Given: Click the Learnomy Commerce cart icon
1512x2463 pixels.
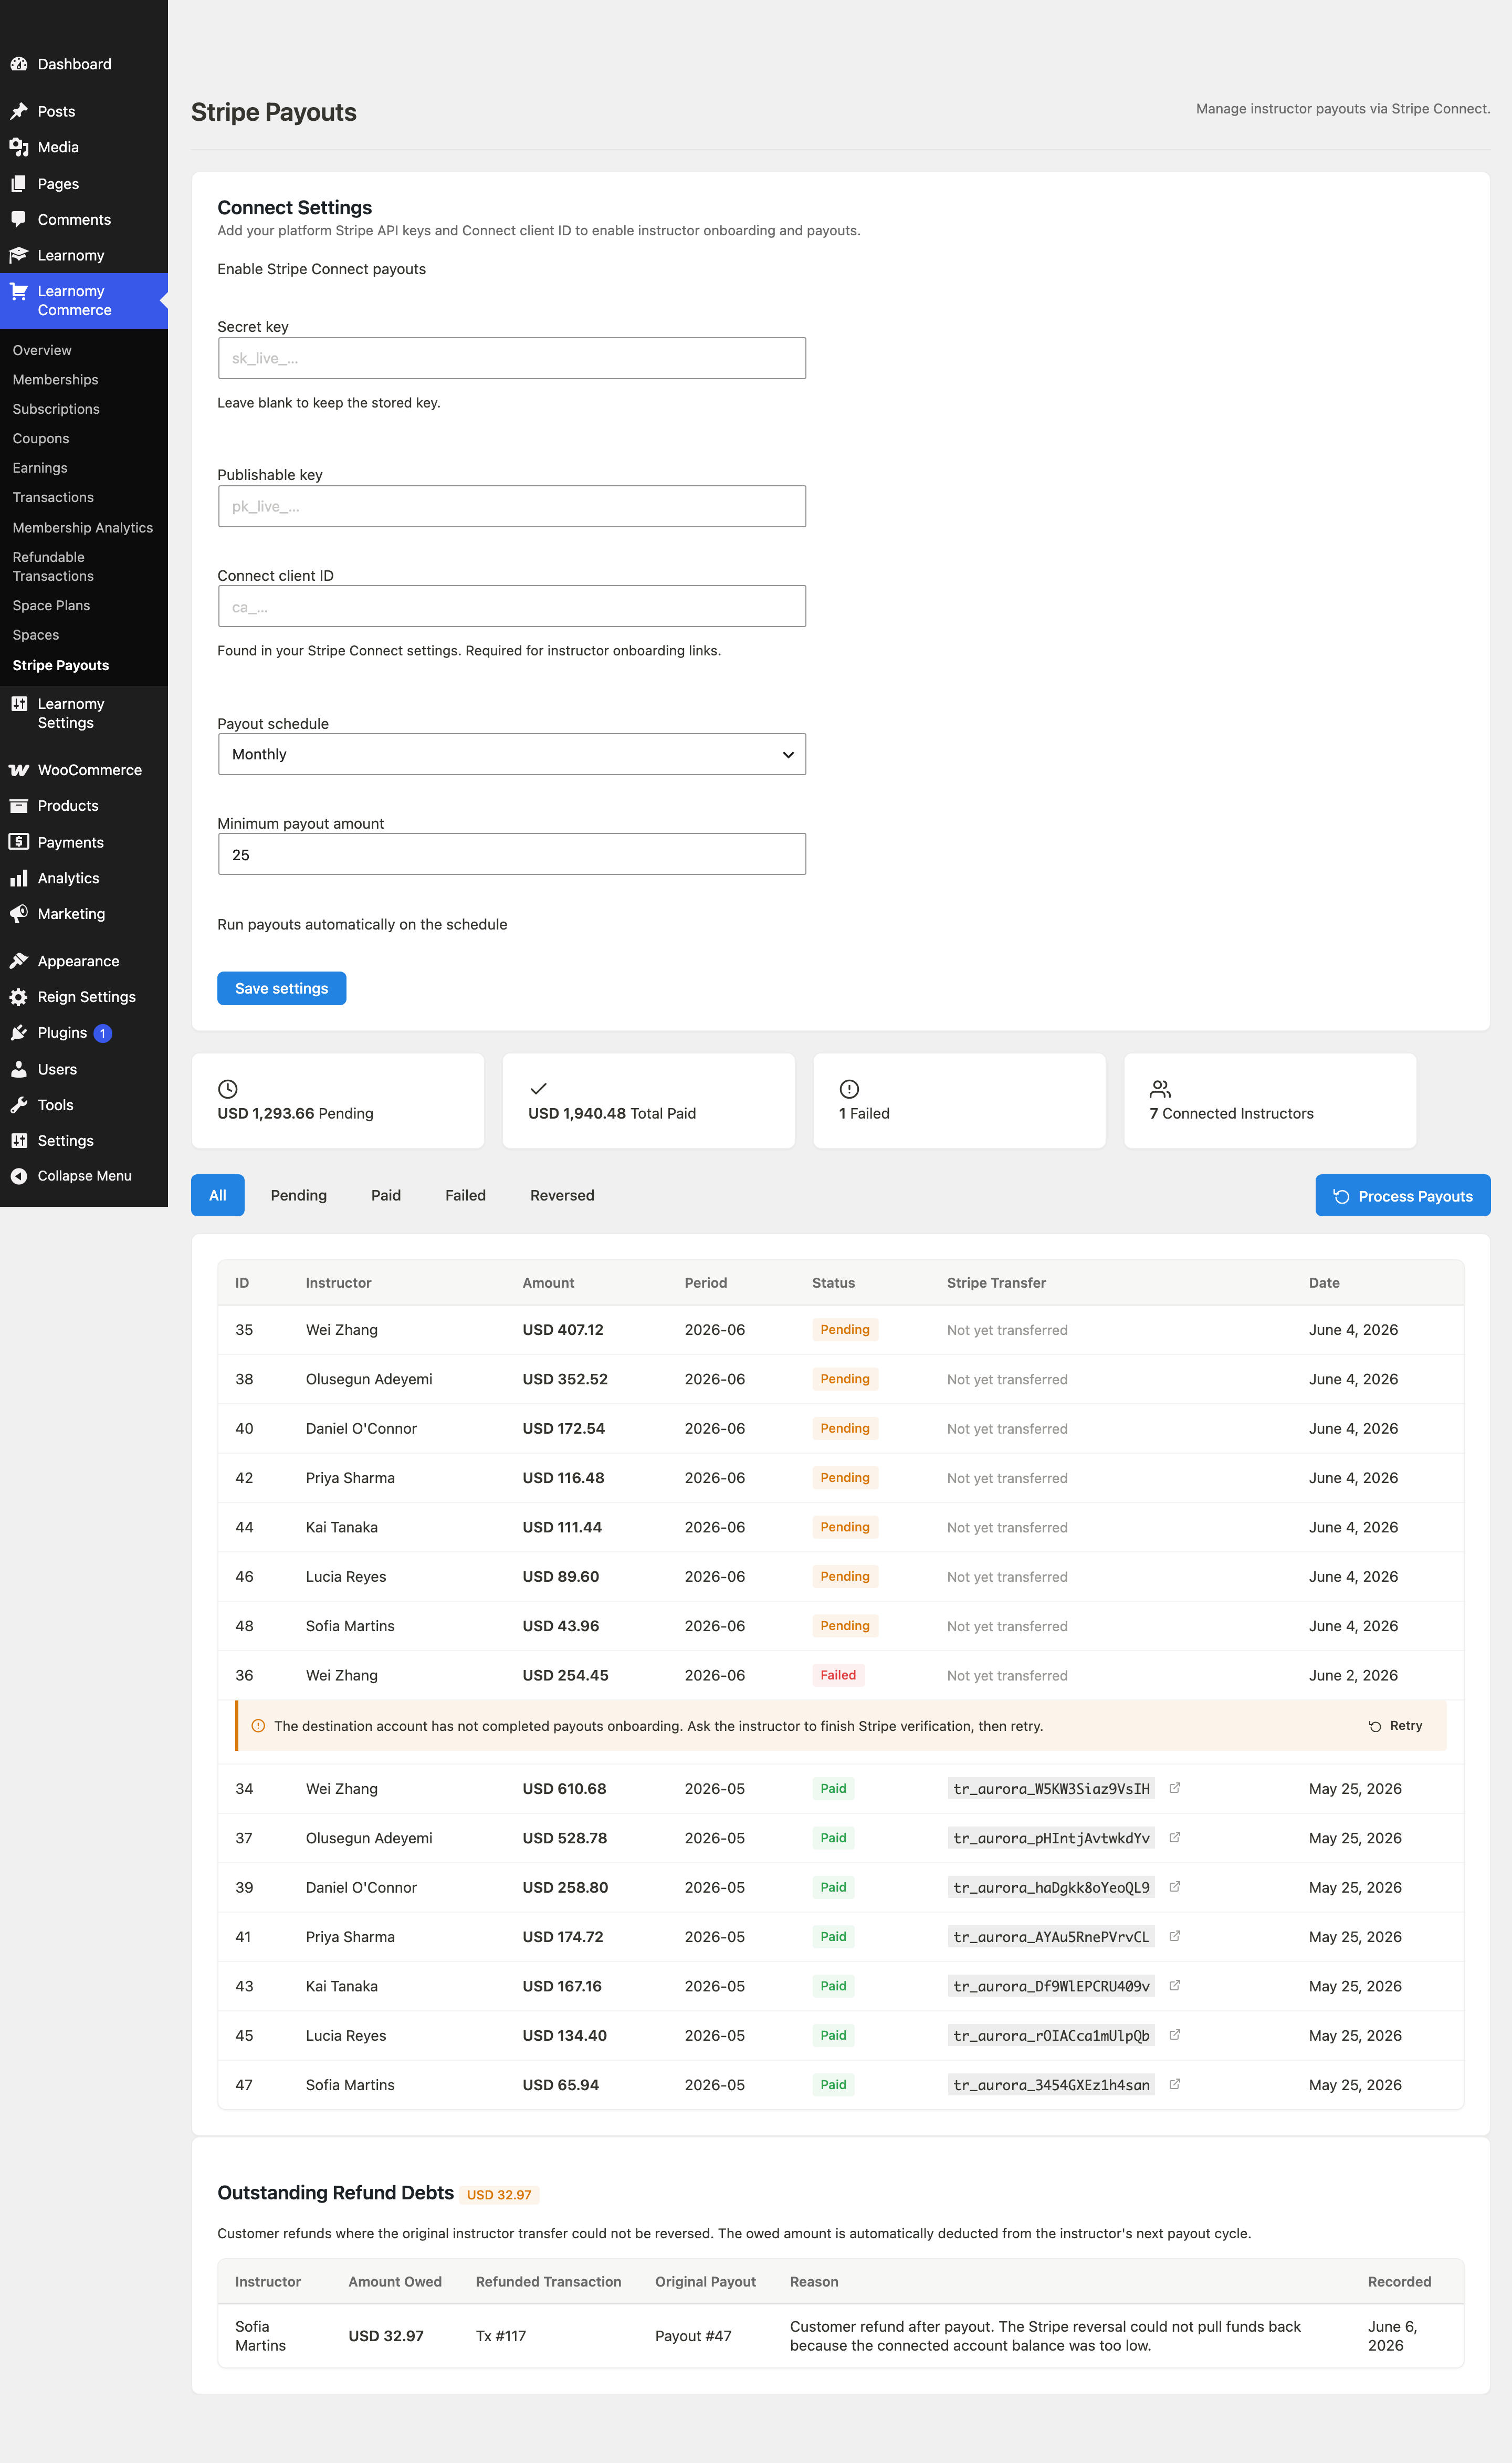Looking at the screenshot, I should point(18,291).
